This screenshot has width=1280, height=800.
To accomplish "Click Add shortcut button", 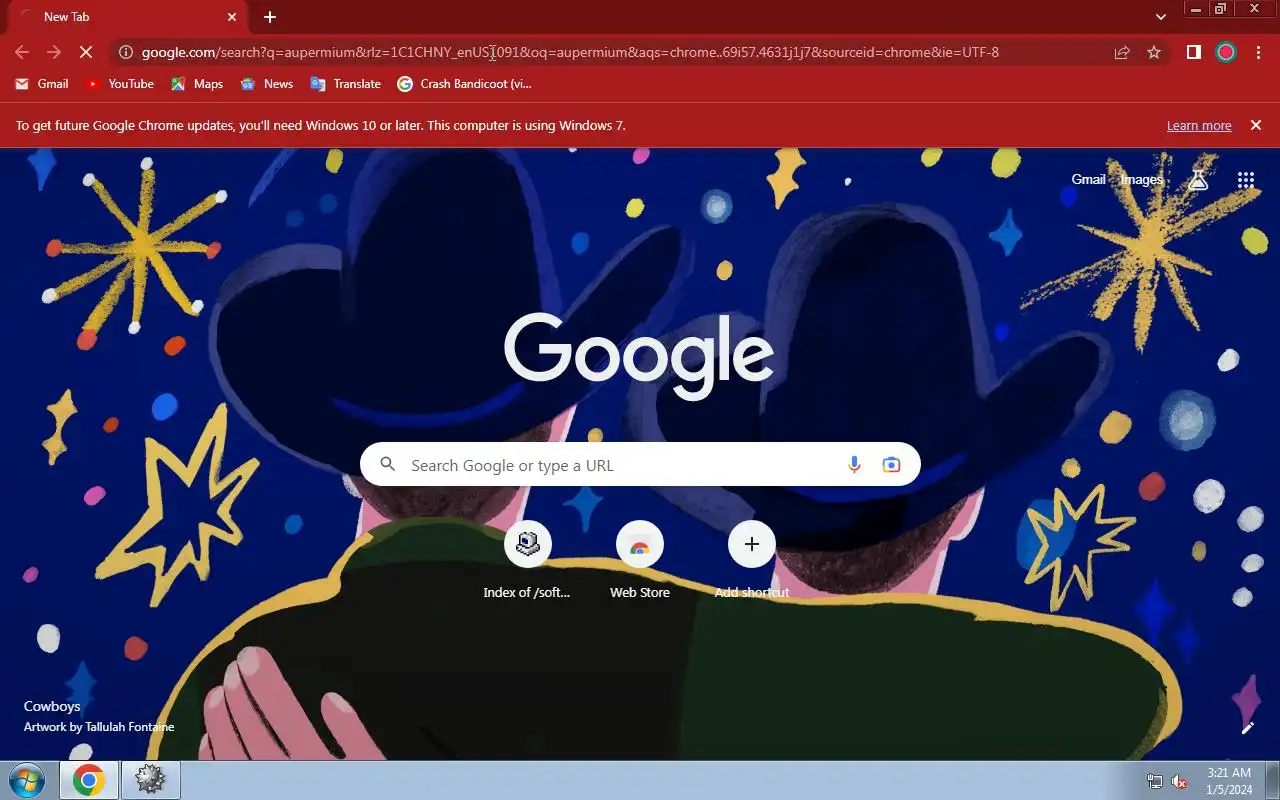I will (752, 560).
